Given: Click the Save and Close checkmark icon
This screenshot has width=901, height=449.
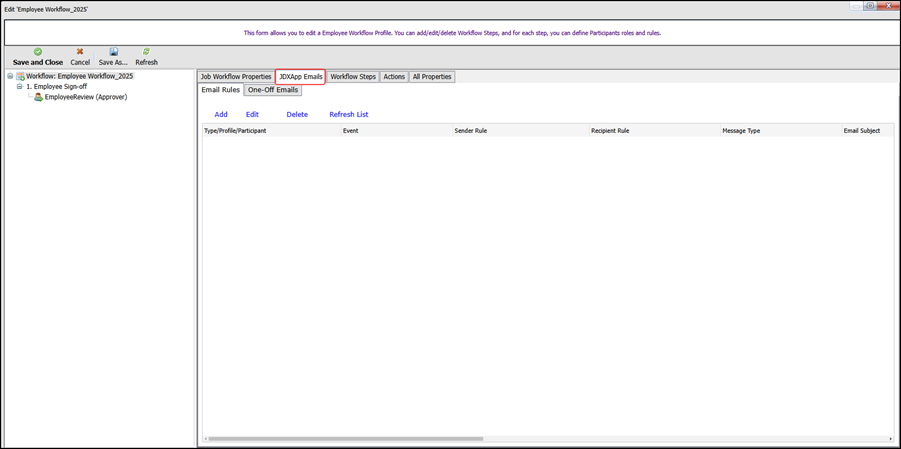Looking at the screenshot, I should point(38,52).
